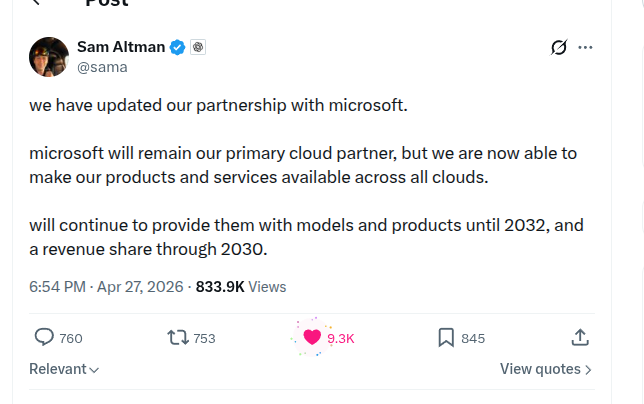Expand the Relevant sort dropdown
Viewport: 644px width, 404px height.
pos(64,369)
